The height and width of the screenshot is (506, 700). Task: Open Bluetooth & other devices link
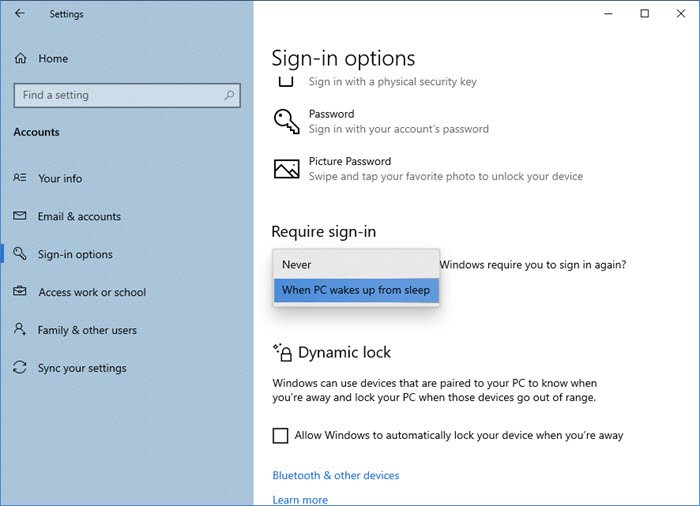pos(335,475)
